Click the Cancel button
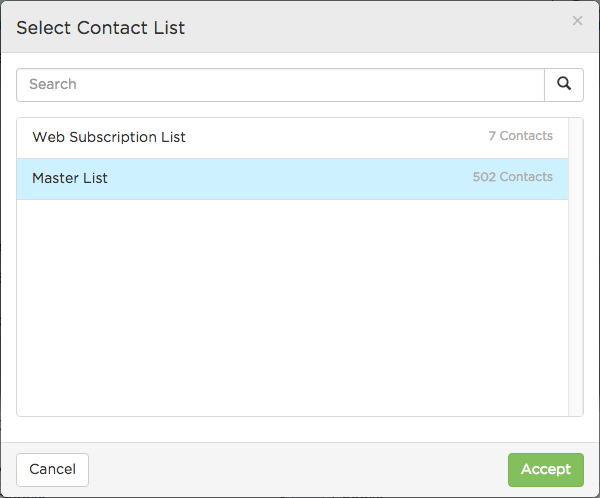 pos(52,470)
